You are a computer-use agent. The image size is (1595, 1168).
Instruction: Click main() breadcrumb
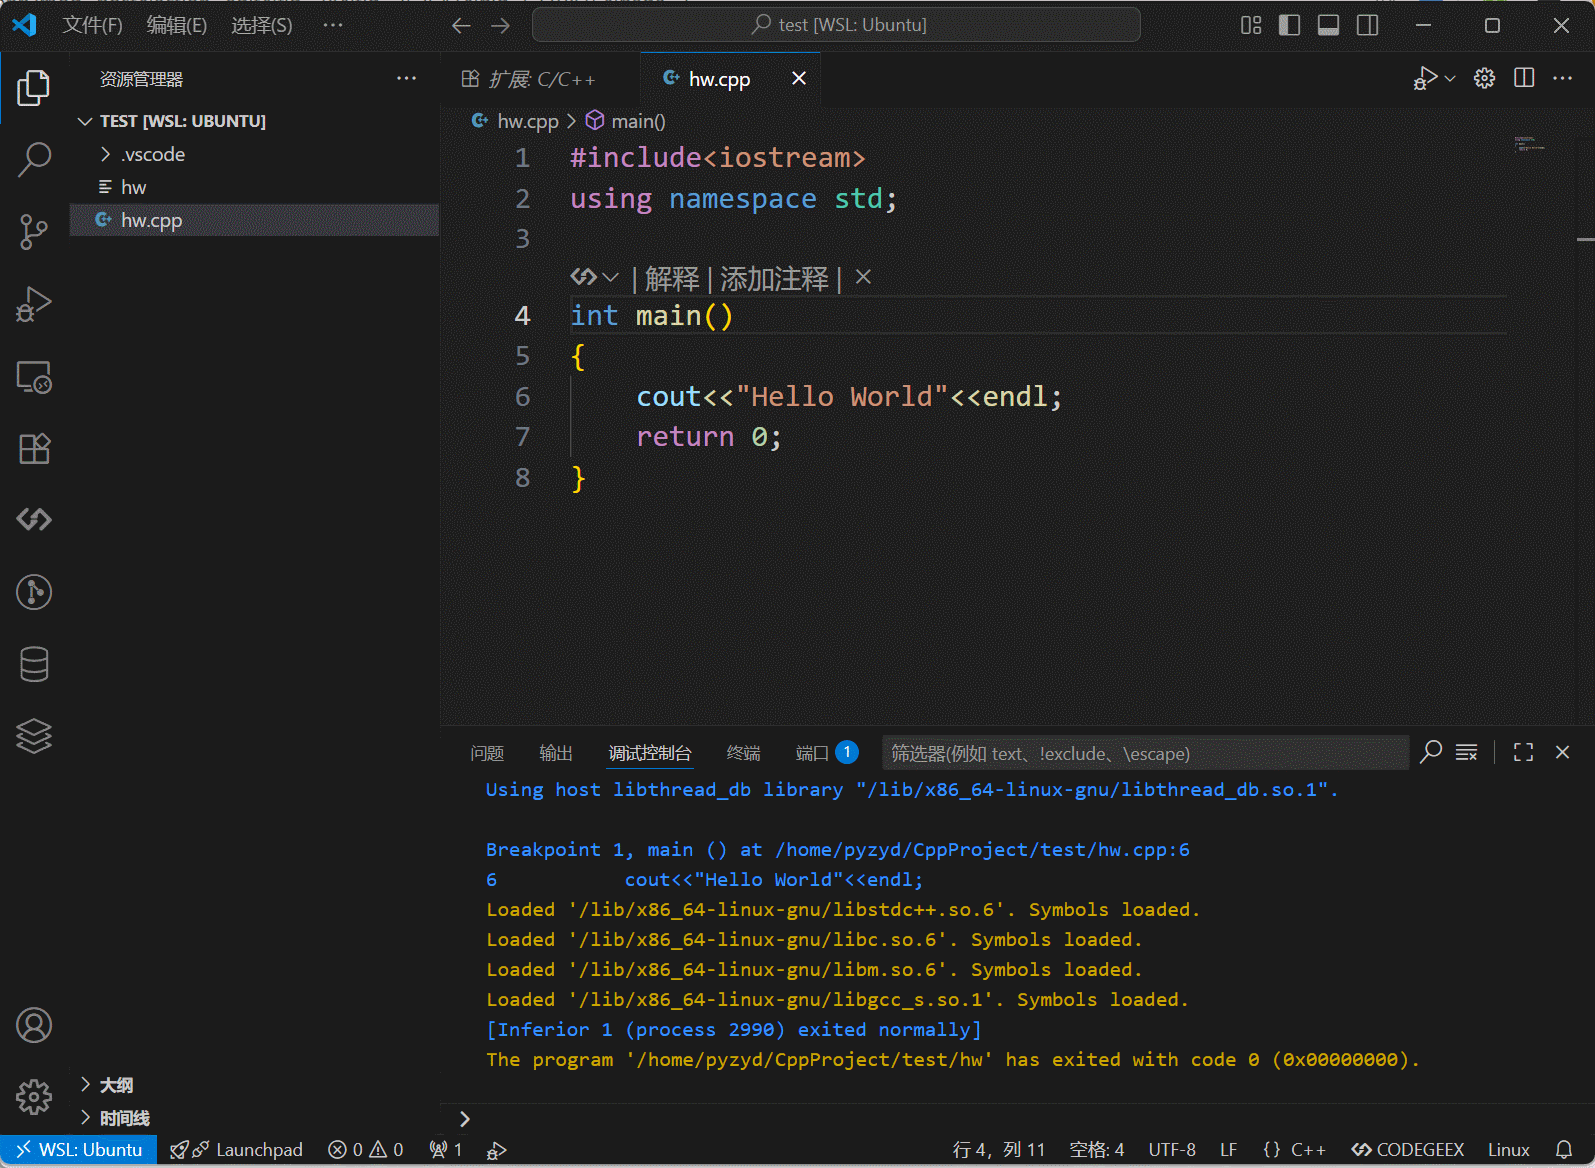click(x=638, y=121)
